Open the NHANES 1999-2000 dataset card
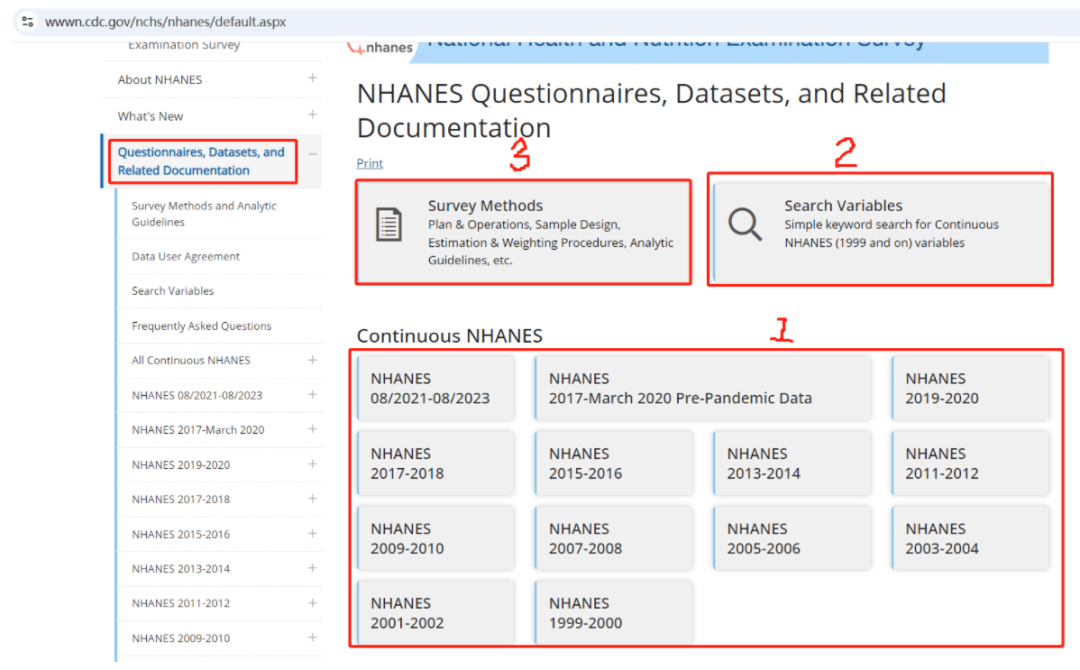The width and height of the screenshot is (1080, 670). pos(613,613)
